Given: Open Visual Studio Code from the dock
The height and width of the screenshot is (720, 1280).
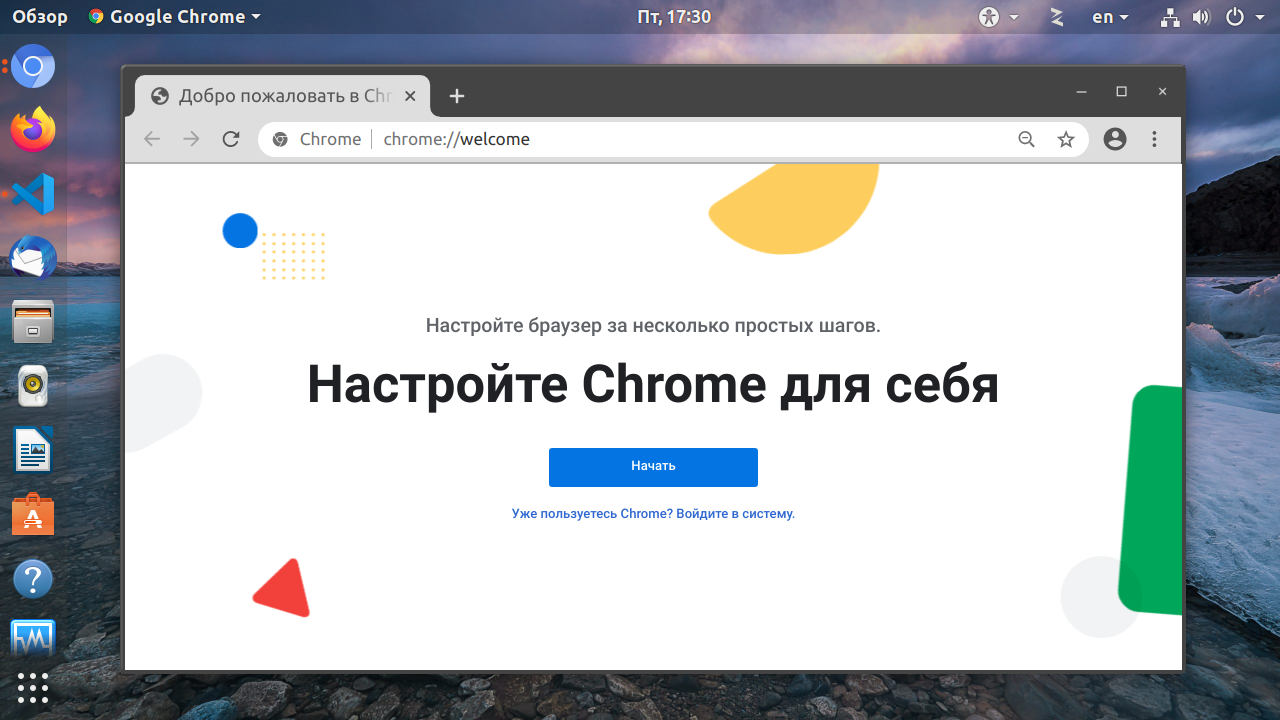Looking at the screenshot, I should (33, 193).
